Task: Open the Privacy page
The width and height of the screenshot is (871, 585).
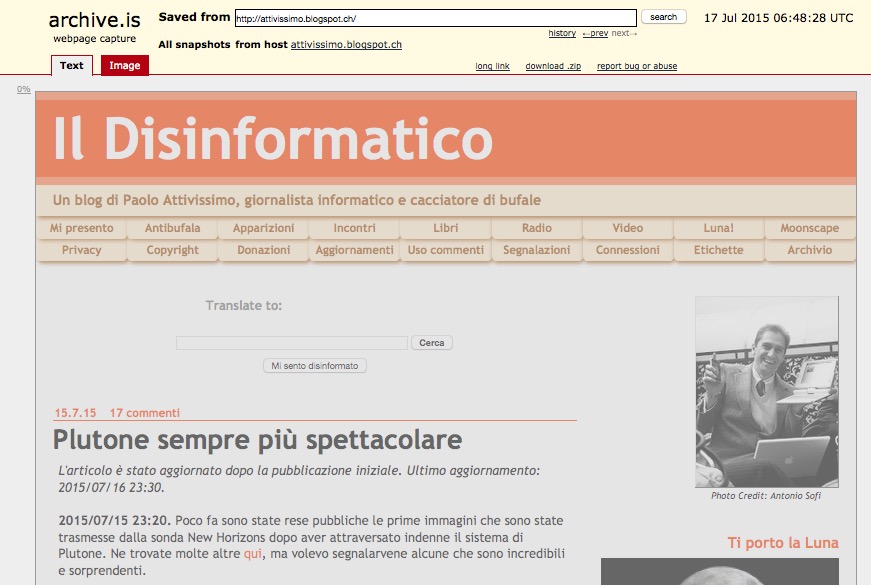Action: 82,250
